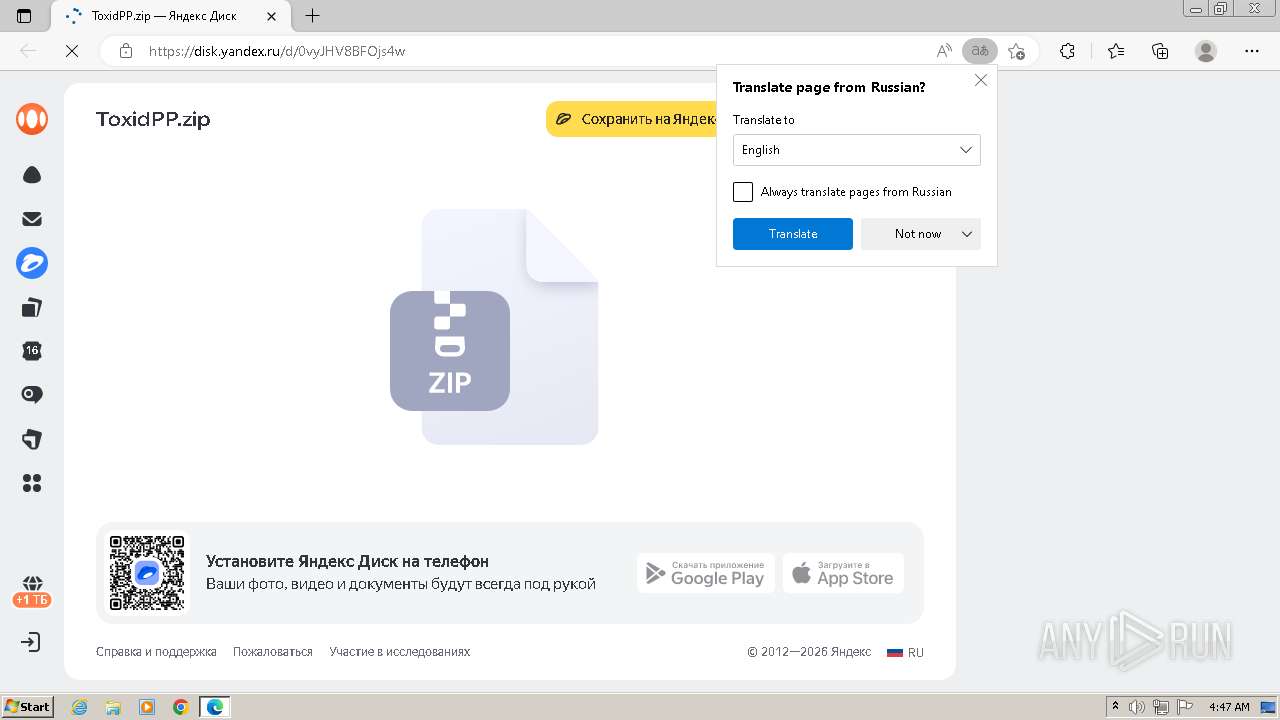1280x720 pixels.
Task: Open the English target language dropdown
Action: [x=857, y=150]
